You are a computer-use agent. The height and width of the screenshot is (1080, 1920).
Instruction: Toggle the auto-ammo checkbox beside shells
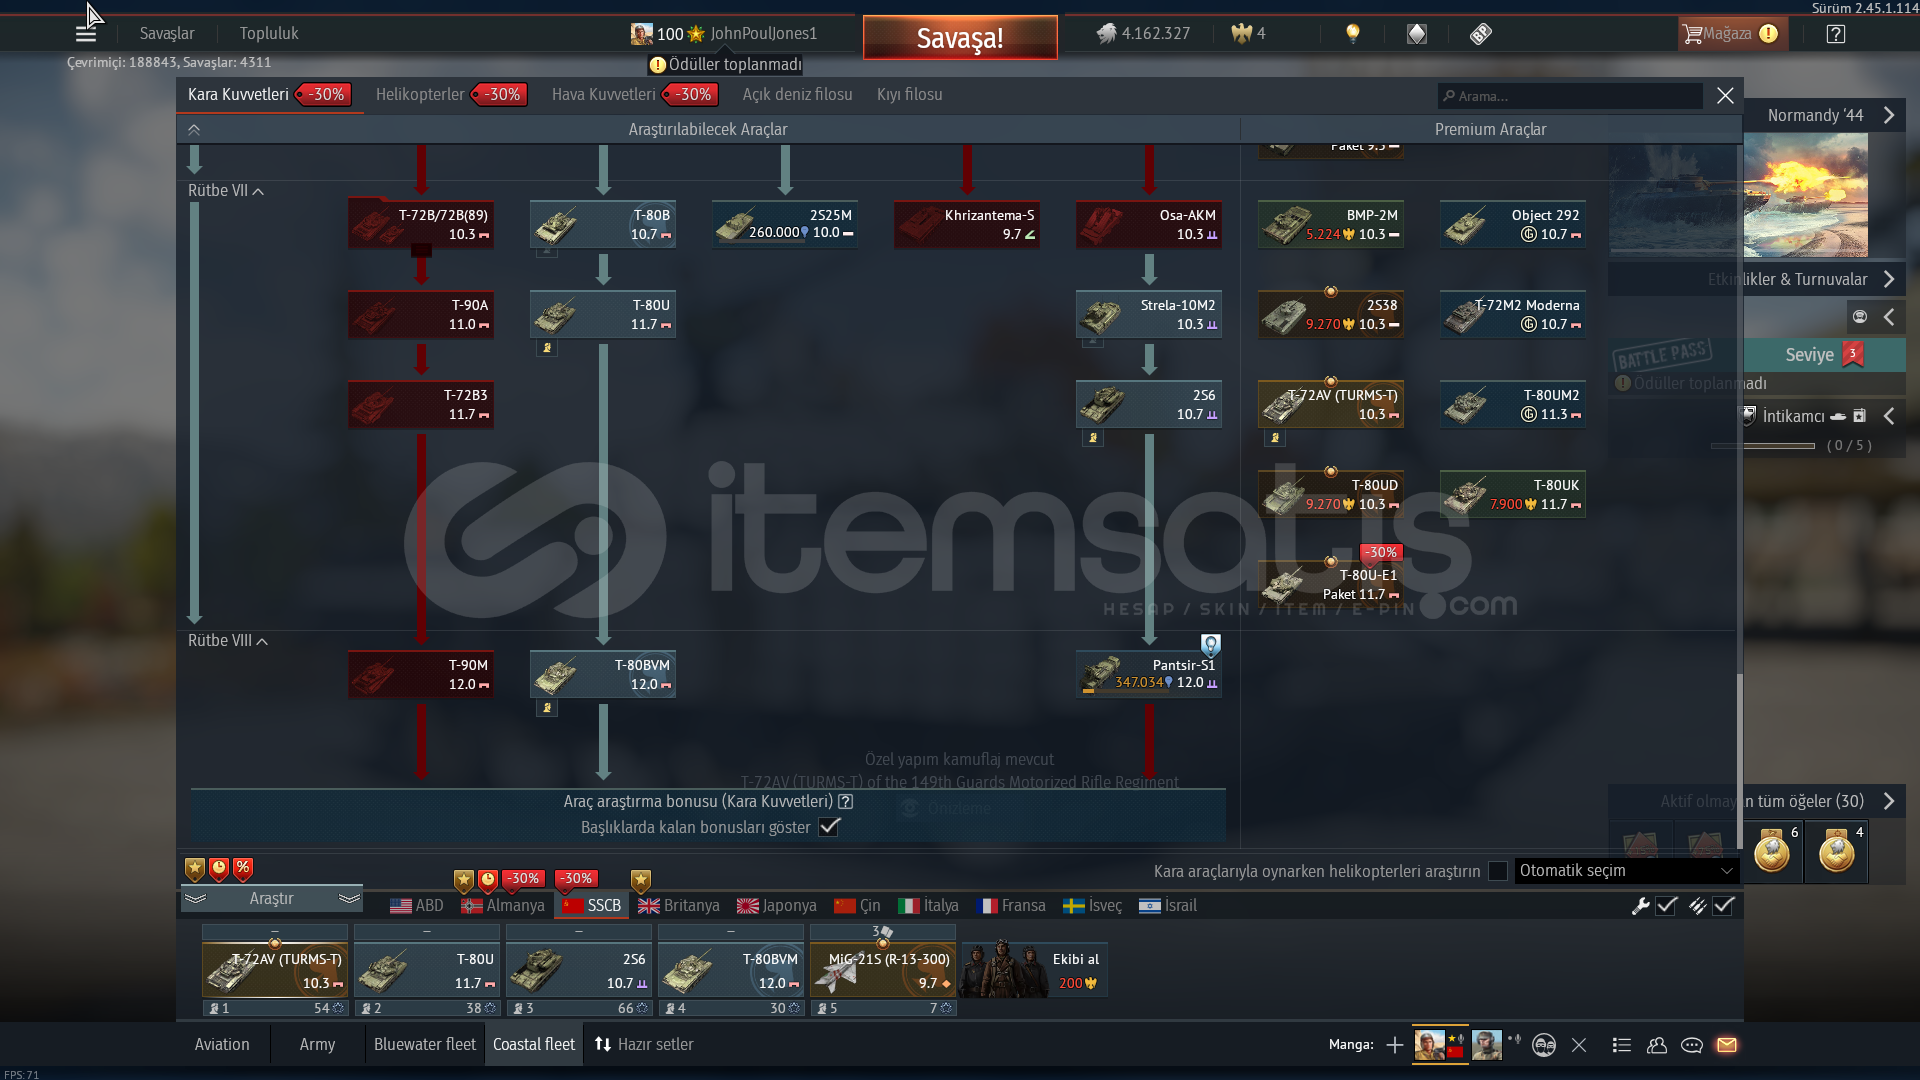[x=1723, y=906]
